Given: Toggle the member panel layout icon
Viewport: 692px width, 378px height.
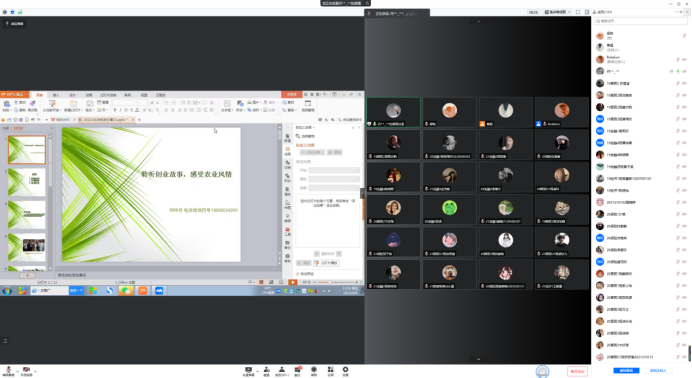Looking at the screenshot, I should 587,12.
